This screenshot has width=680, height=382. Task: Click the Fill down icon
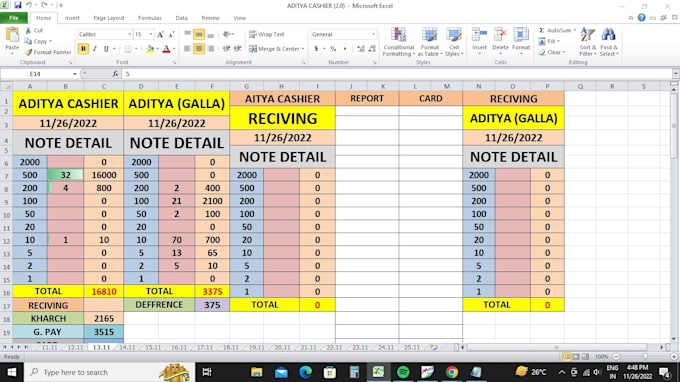(542, 41)
